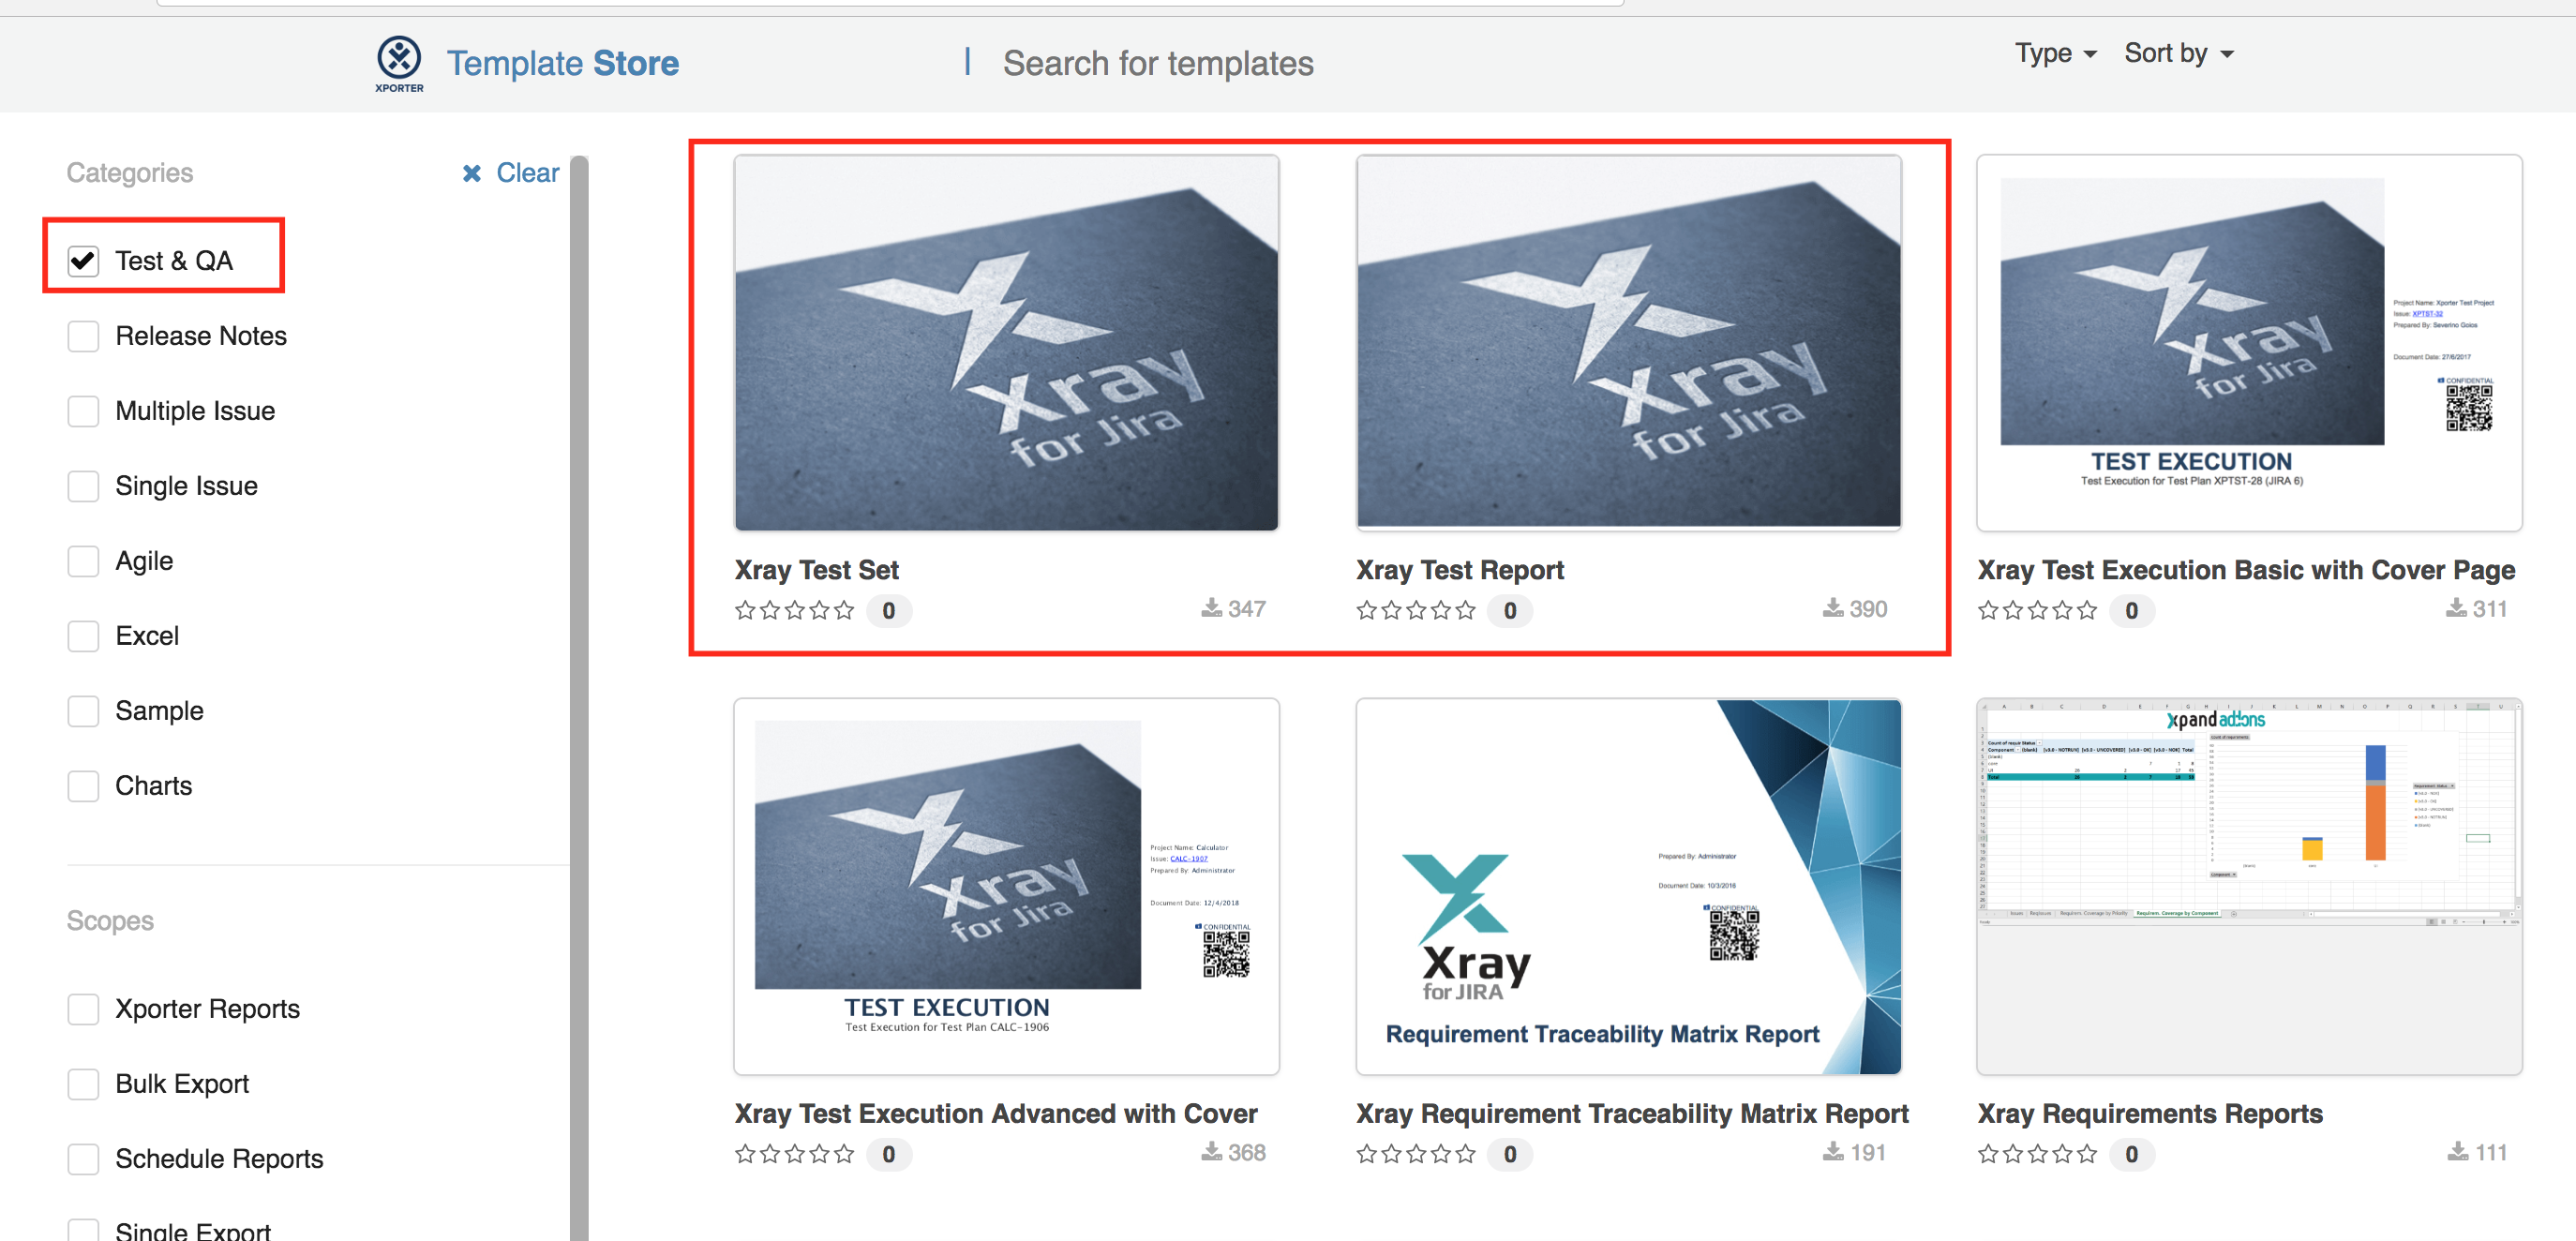This screenshot has height=1241, width=2576.
Task: Enable the Release Notes category checkbox
Action: click(83, 336)
